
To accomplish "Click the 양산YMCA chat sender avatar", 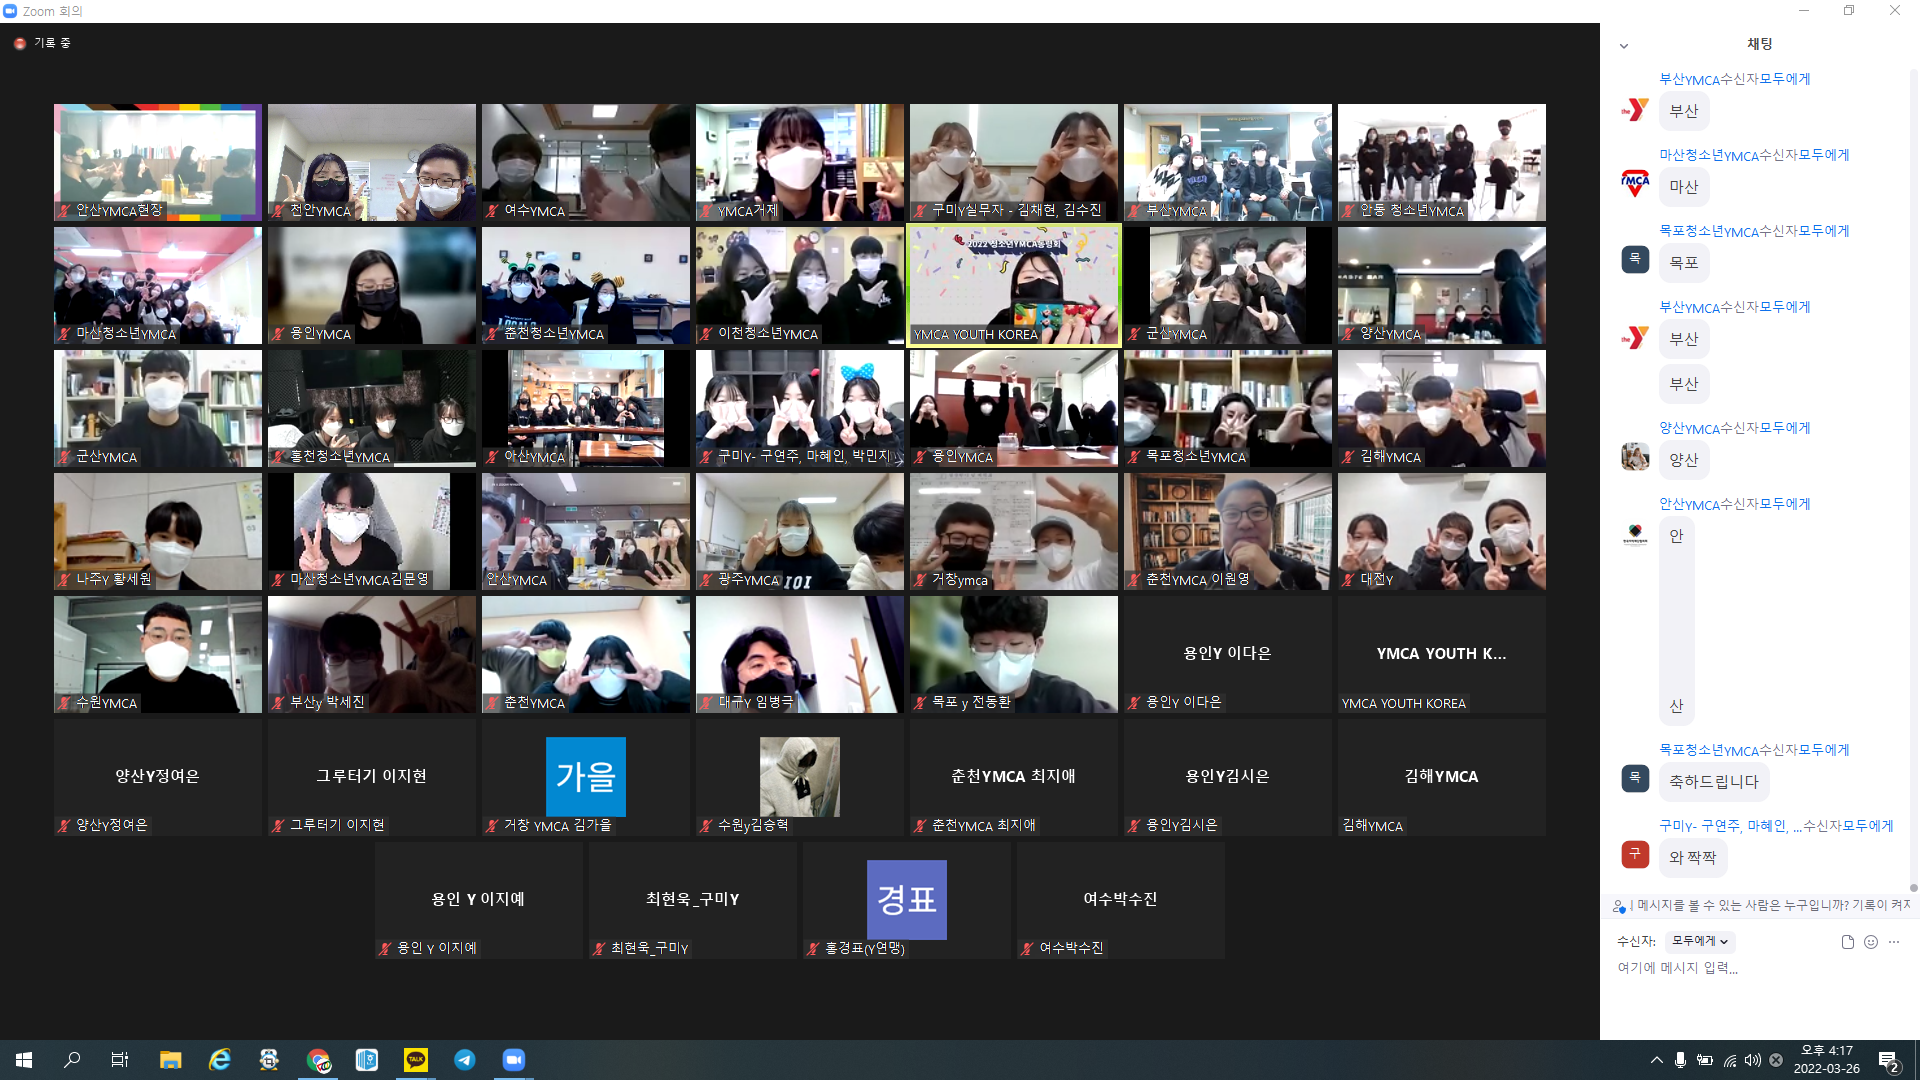I will pyautogui.click(x=1635, y=457).
